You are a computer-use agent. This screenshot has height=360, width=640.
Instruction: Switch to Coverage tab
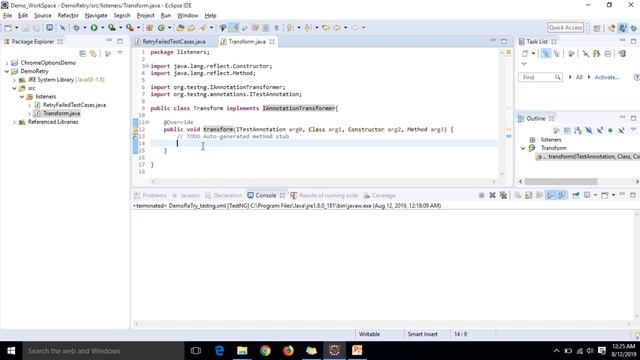pos(380,196)
